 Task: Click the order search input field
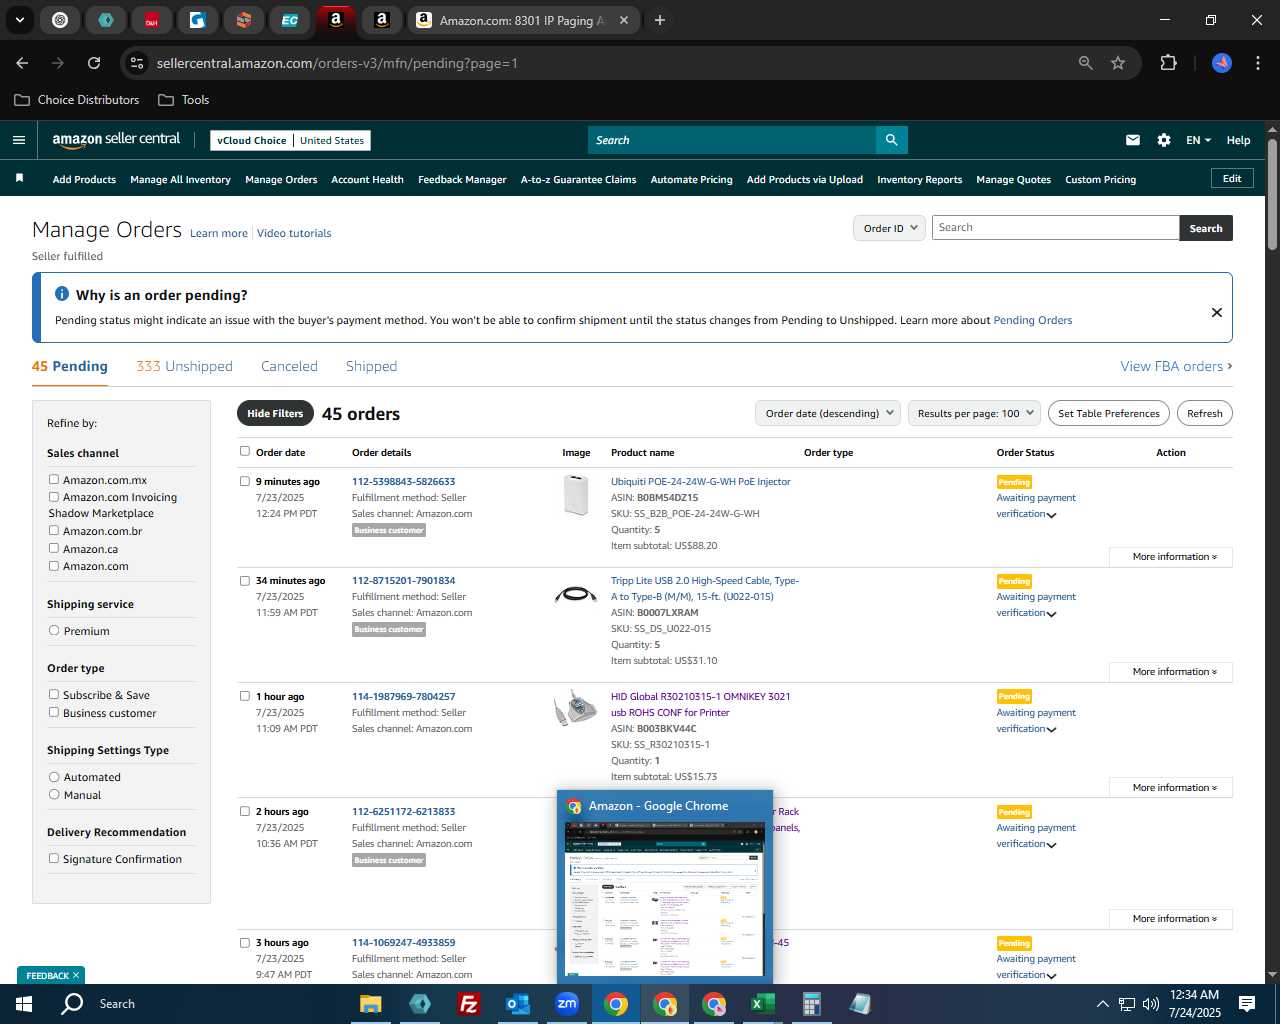pos(1055,228)
